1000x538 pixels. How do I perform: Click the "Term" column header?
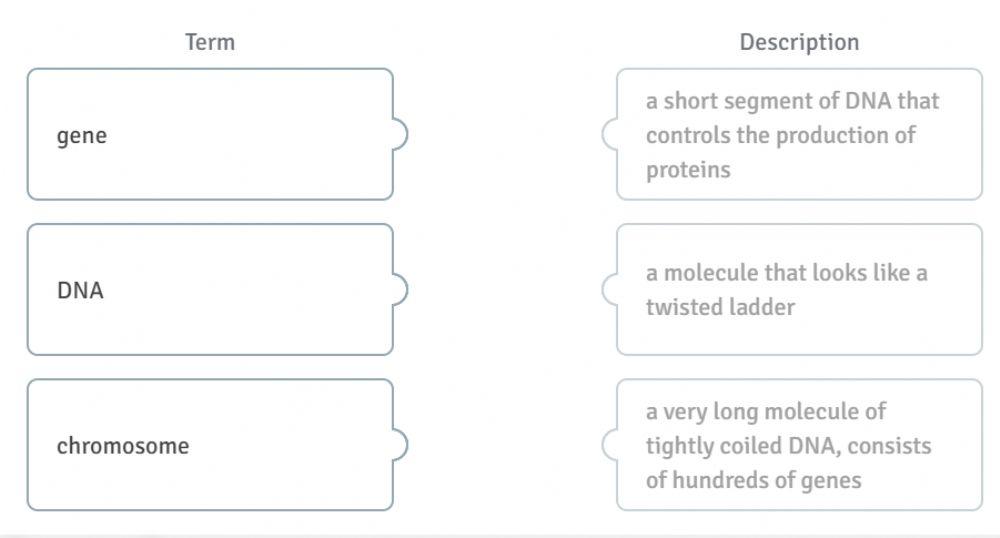point(210,42)
